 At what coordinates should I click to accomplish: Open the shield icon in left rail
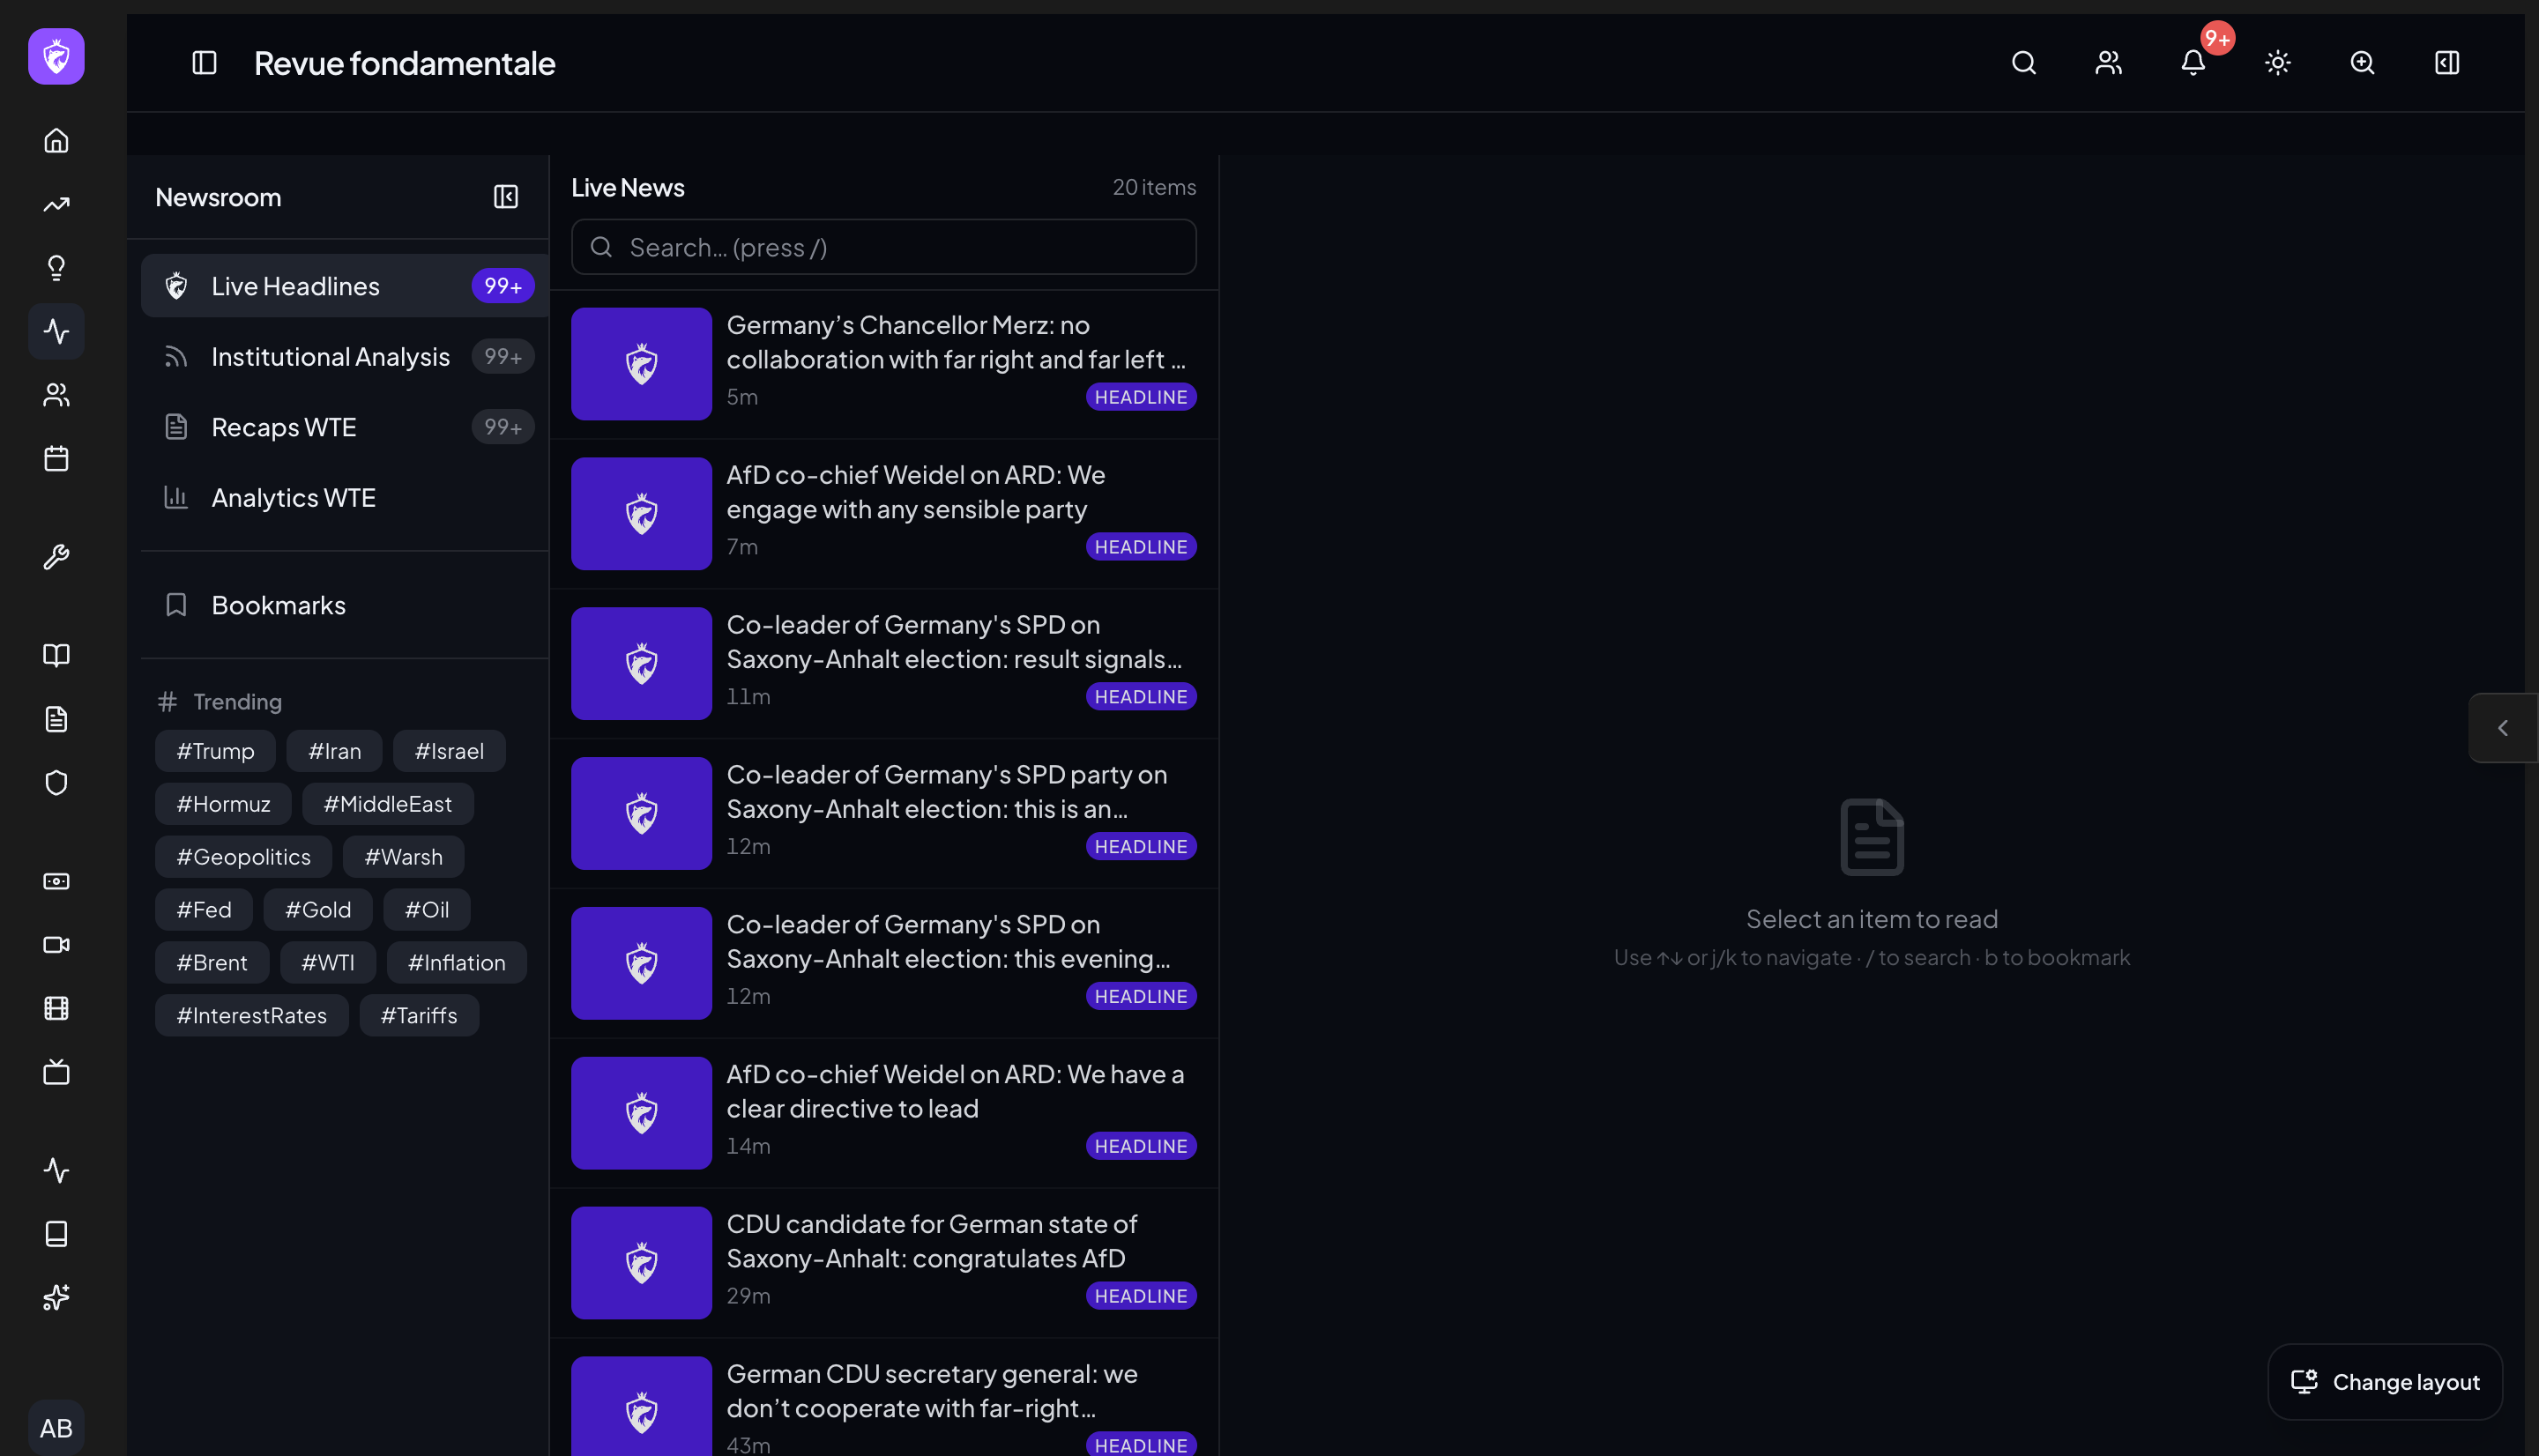click(x=56, y=783)
